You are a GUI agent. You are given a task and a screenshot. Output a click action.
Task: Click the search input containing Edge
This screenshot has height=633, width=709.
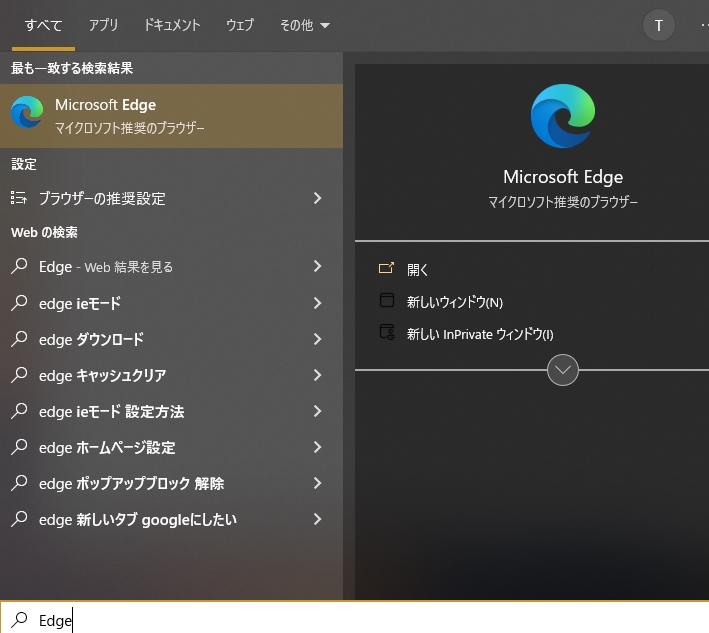coord(354,618)
